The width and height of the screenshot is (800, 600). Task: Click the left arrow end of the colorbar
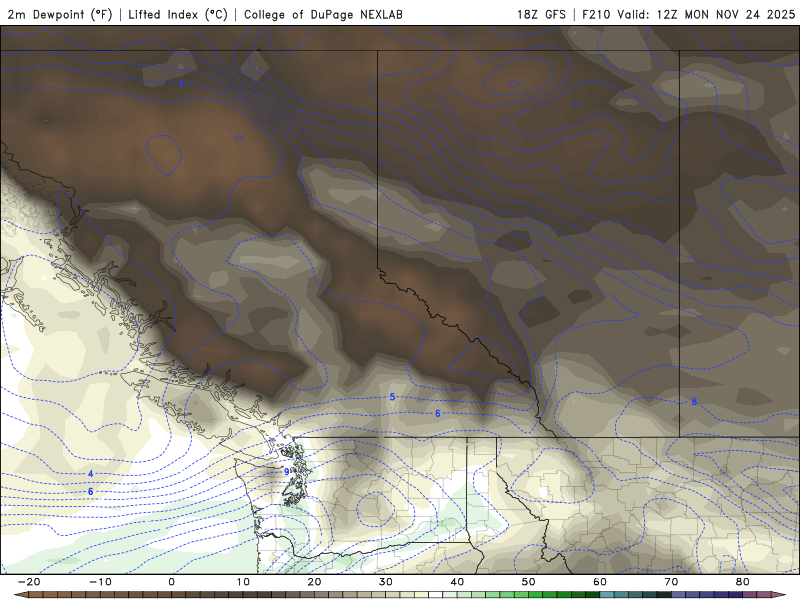(x=20, y=595)
